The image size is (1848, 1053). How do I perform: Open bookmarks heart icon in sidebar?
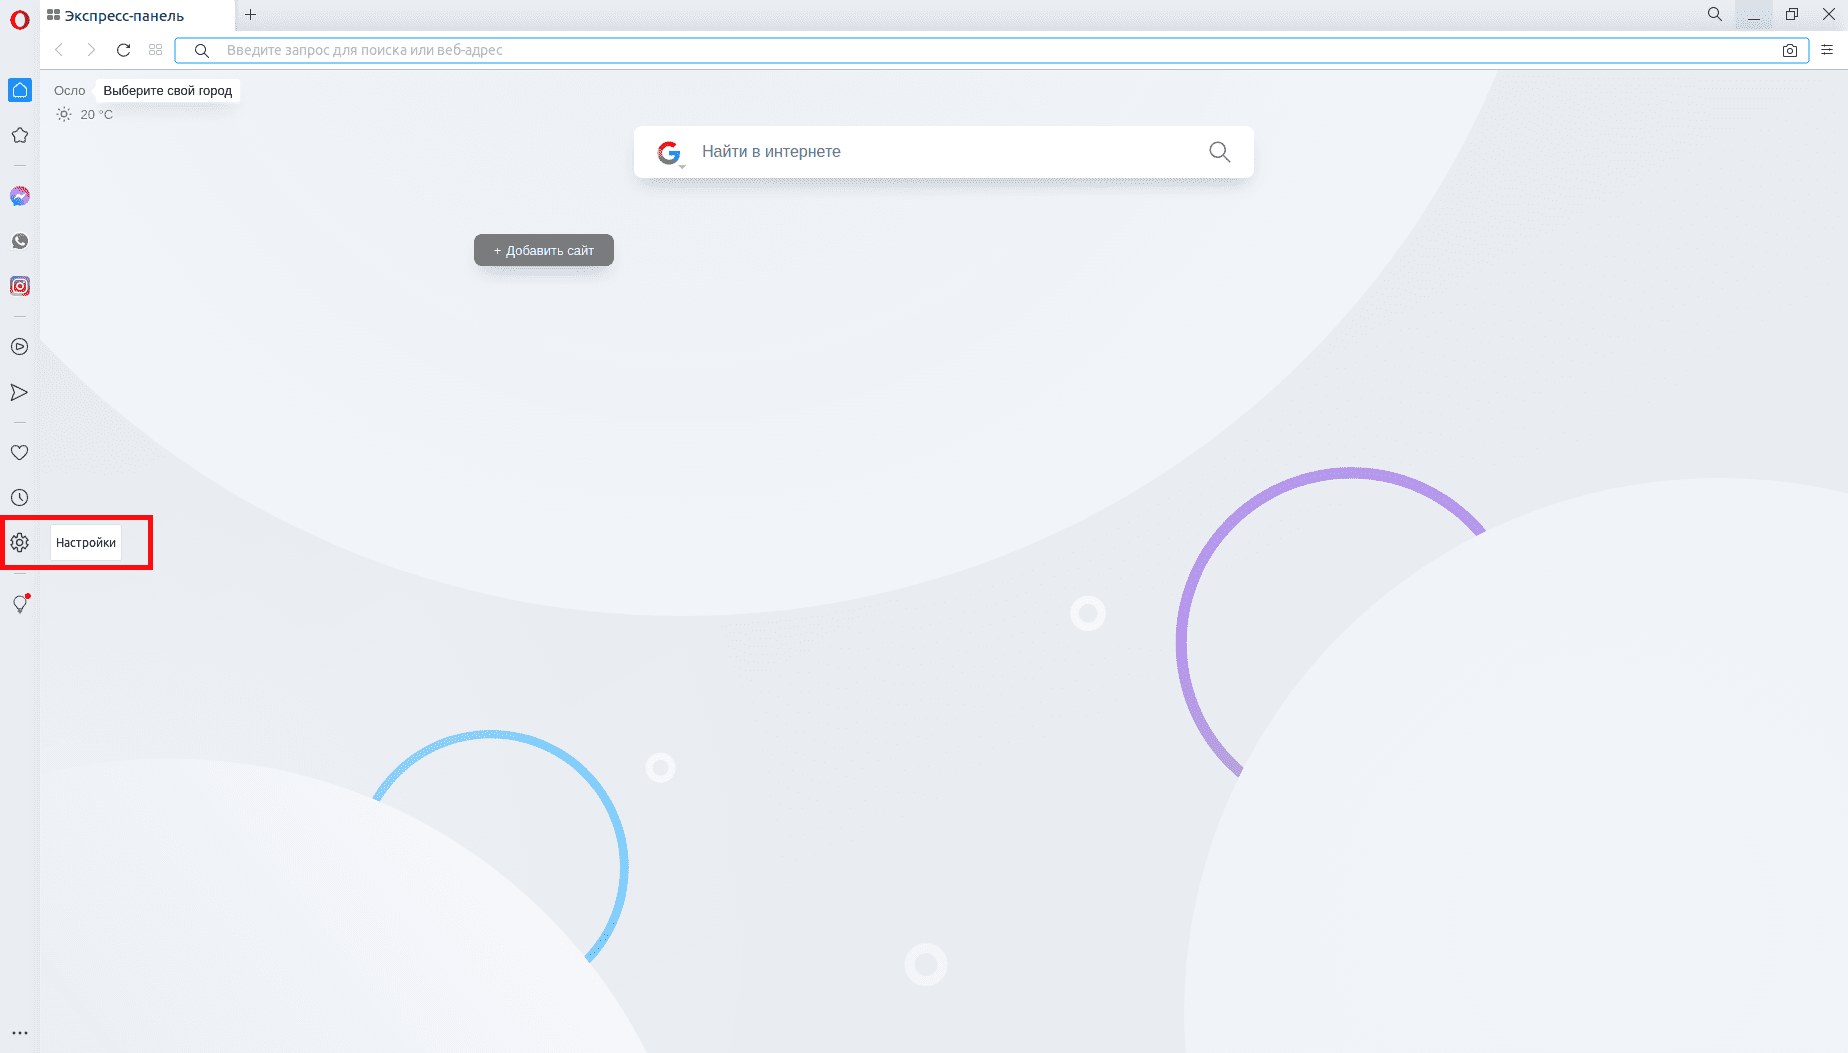[20, 453]
